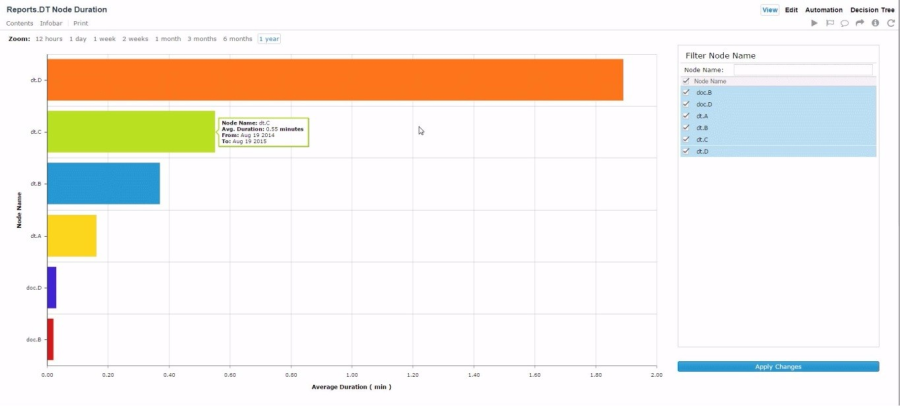This screenshot has height=406, width=900.
Task: Click the refresh icon
Action: (x=890, y=23)
